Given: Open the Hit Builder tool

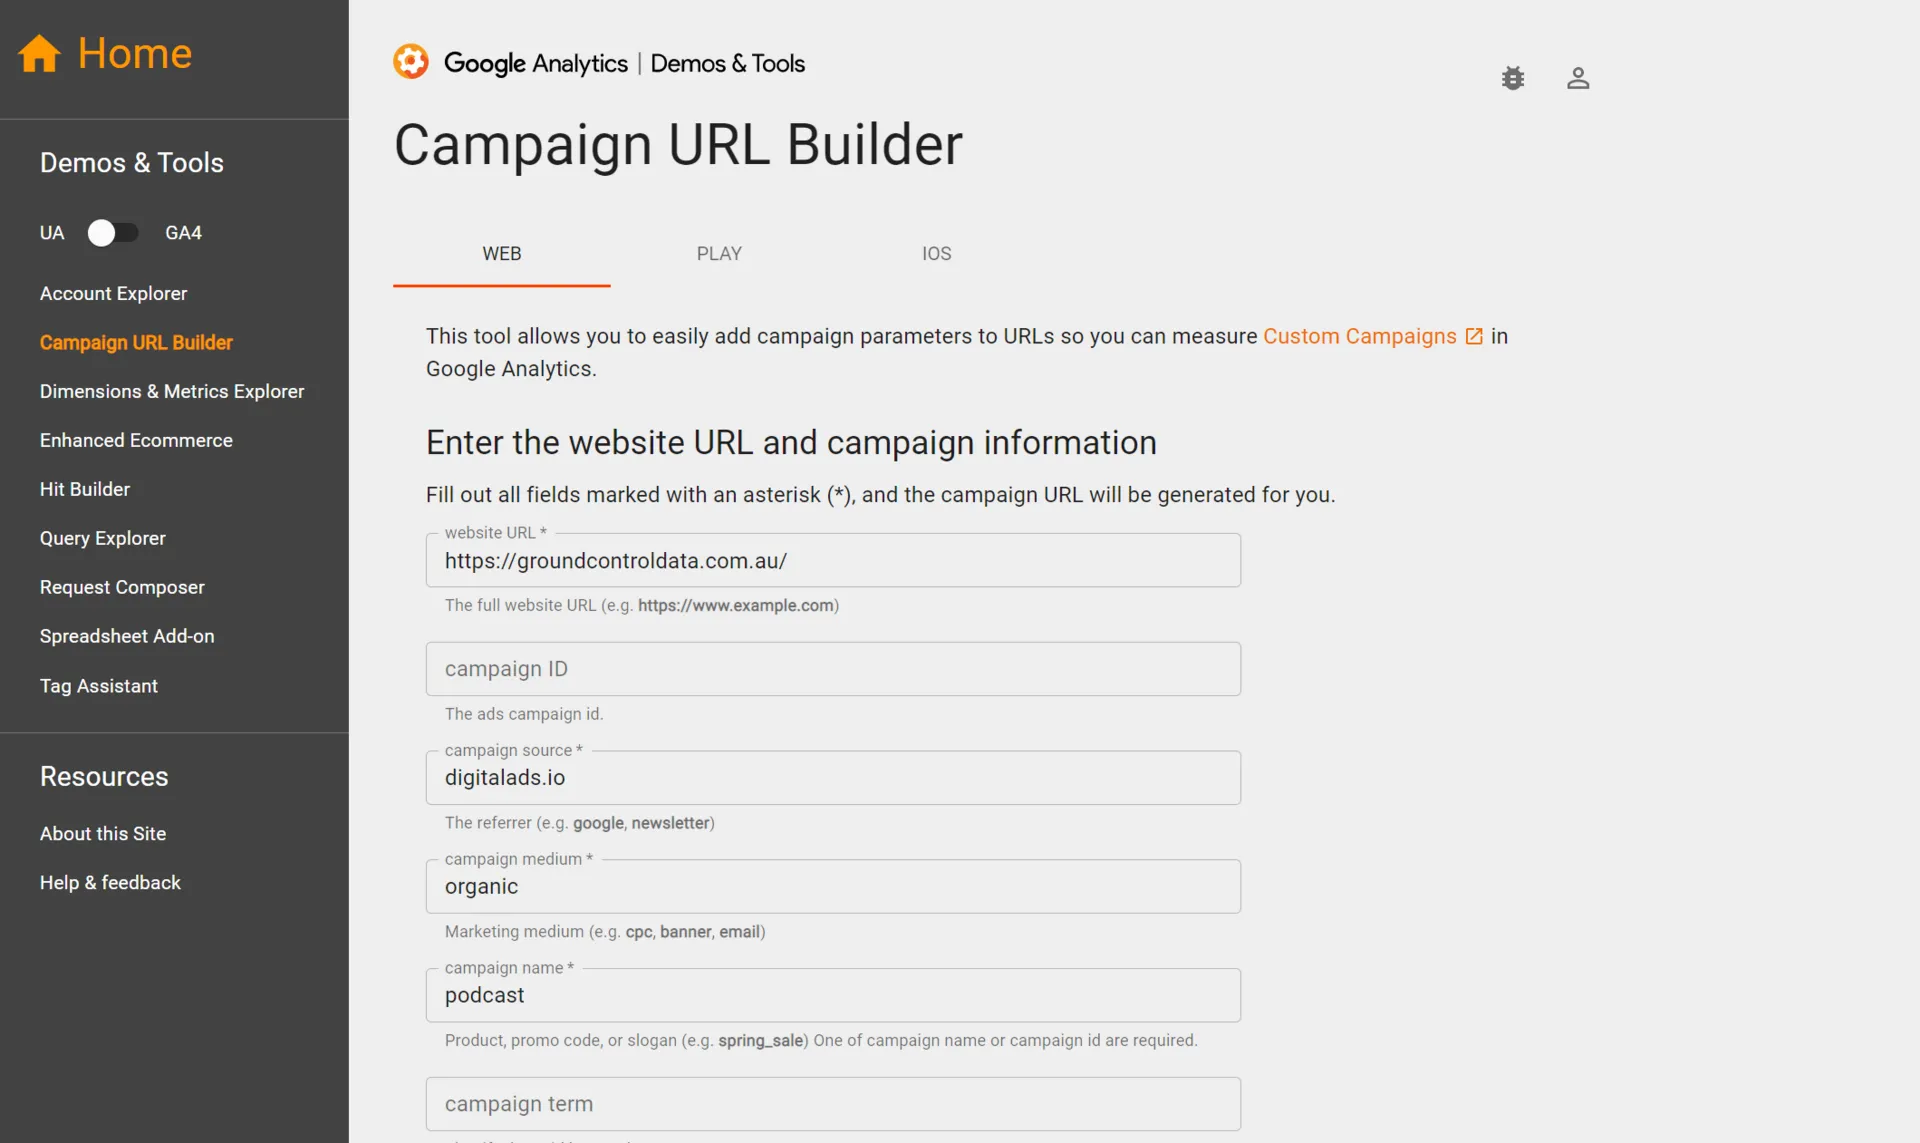Looking at the screenshot, I should coord(85,490).
